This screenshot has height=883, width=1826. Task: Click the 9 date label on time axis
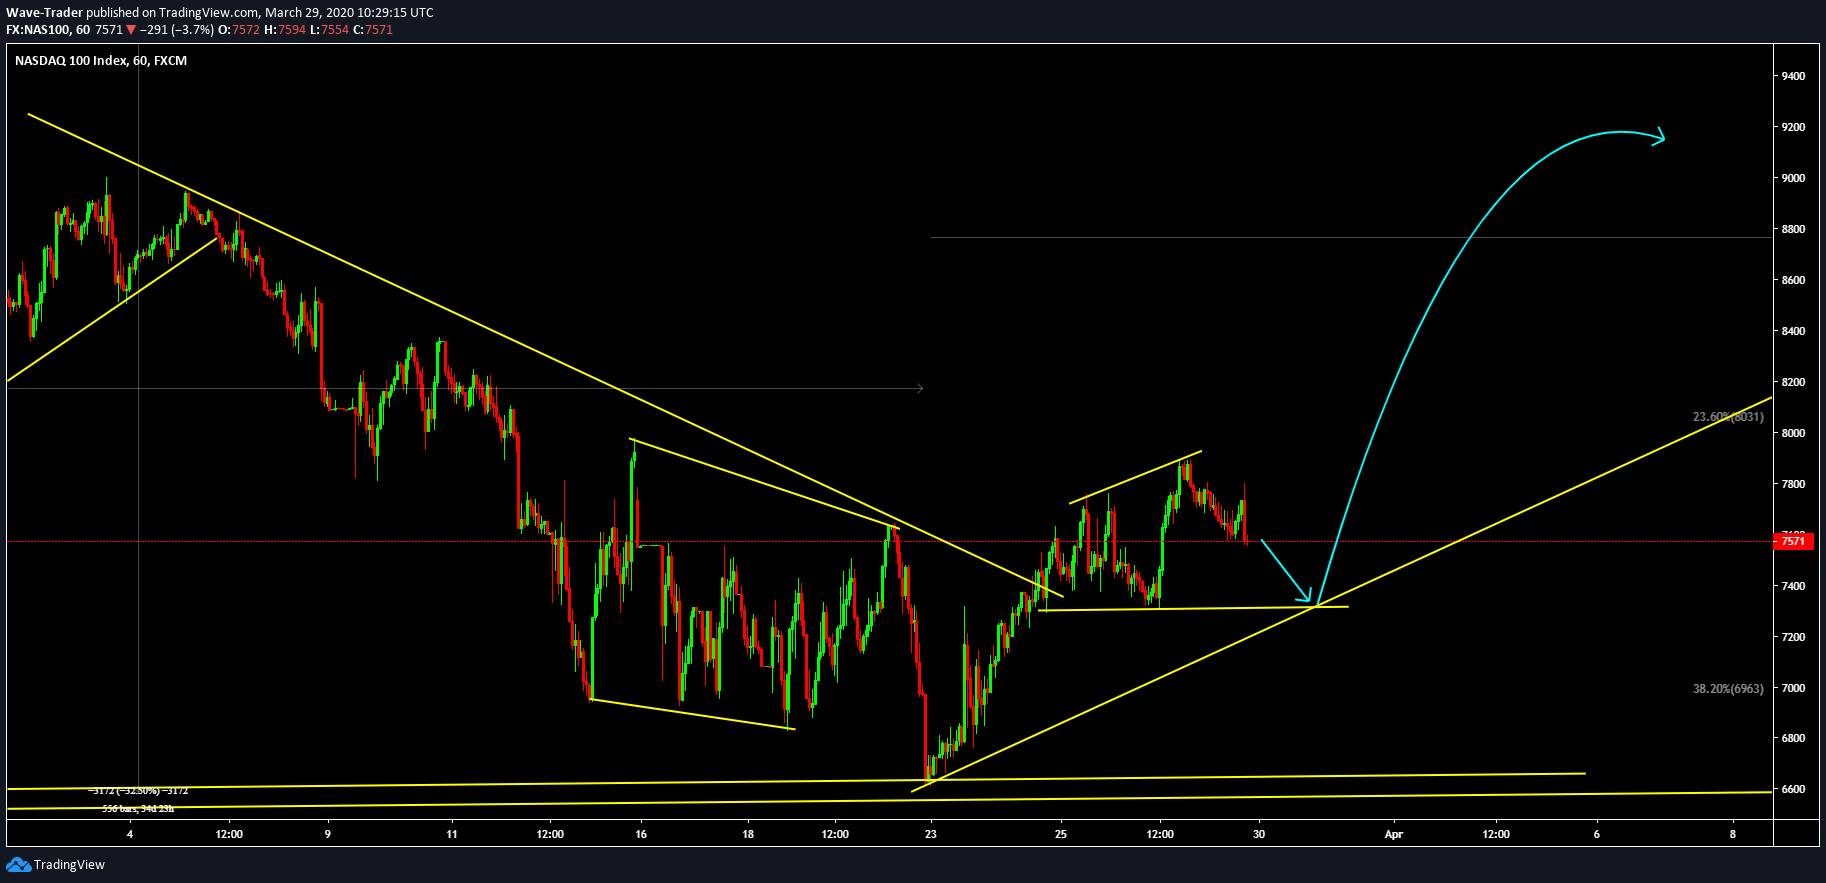point(328,835)
